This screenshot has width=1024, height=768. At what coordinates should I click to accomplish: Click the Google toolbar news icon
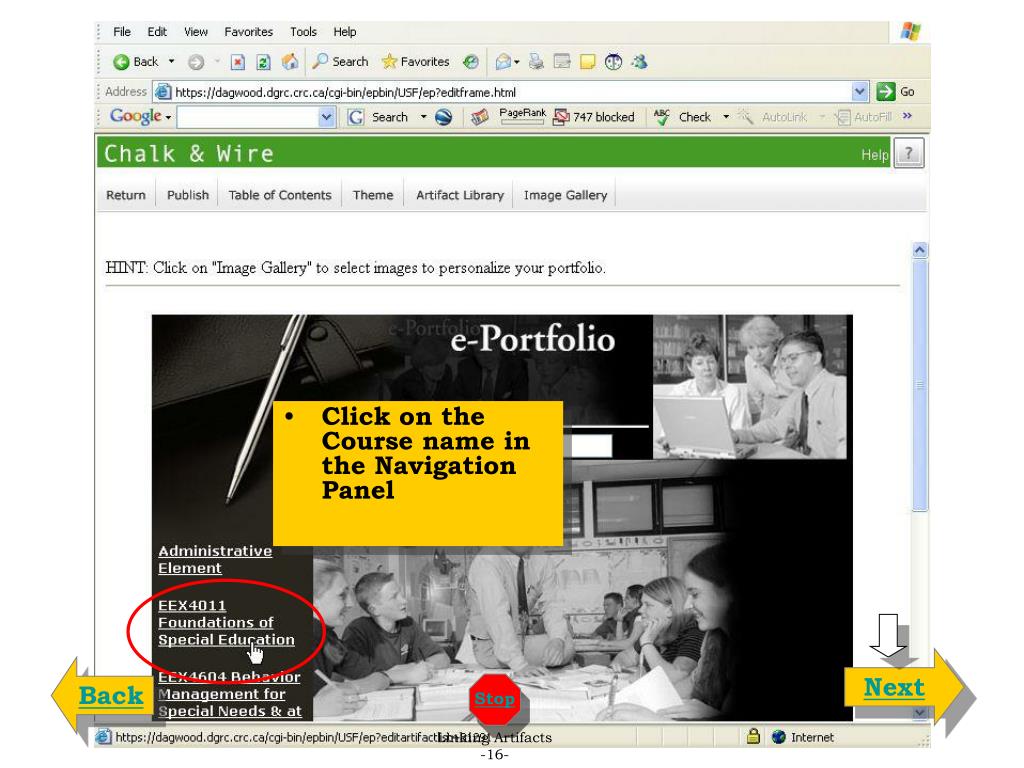click(480, 117)
